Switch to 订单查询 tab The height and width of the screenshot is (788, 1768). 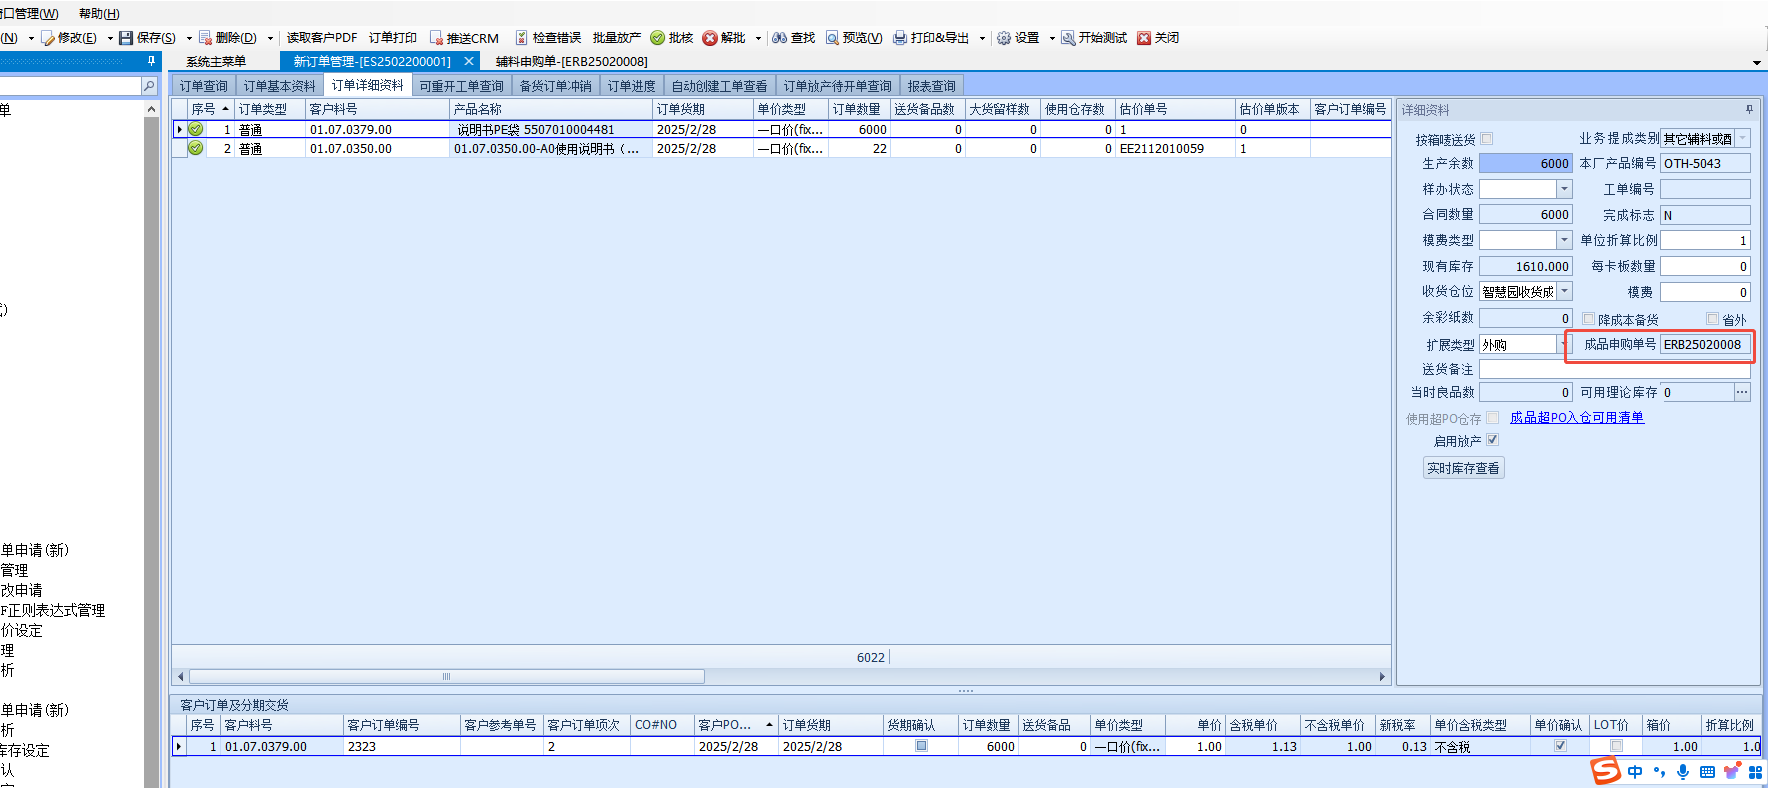(x=204, y=86)
